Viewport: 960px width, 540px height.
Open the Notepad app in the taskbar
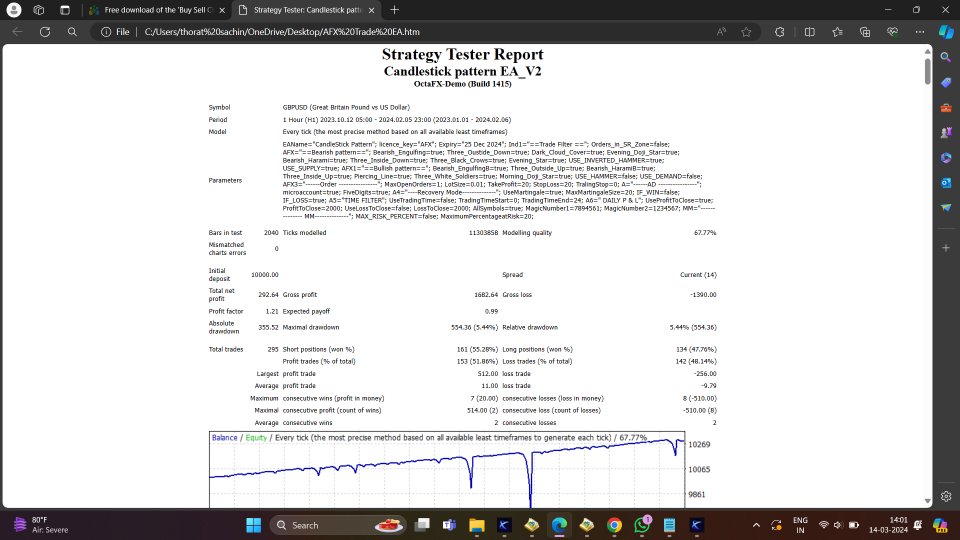point(669,525)
